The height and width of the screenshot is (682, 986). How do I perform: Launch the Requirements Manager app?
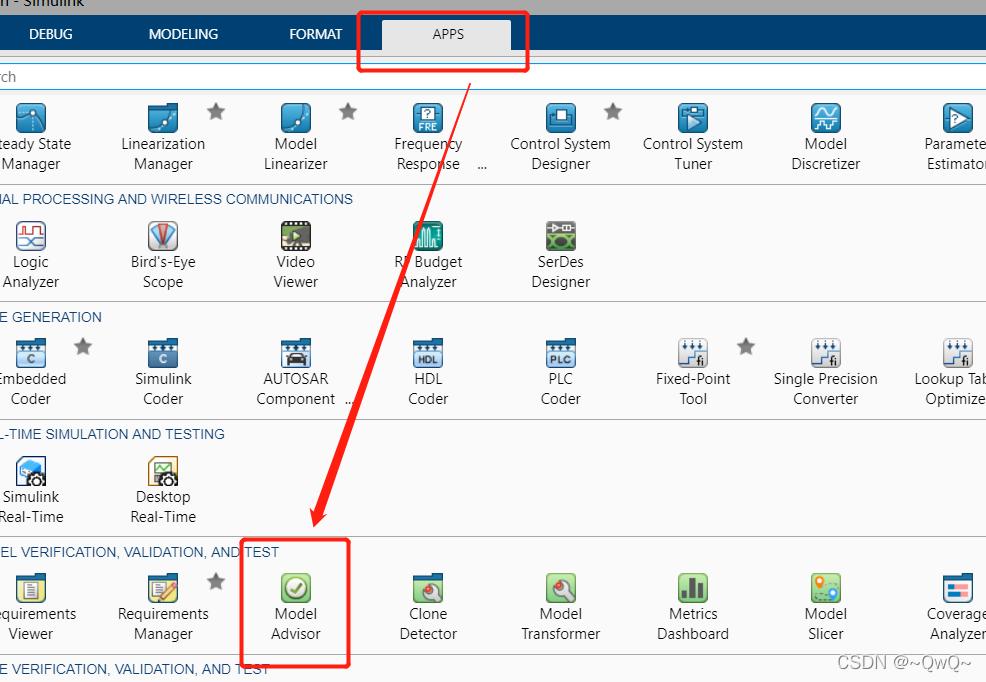click(163, 607)
